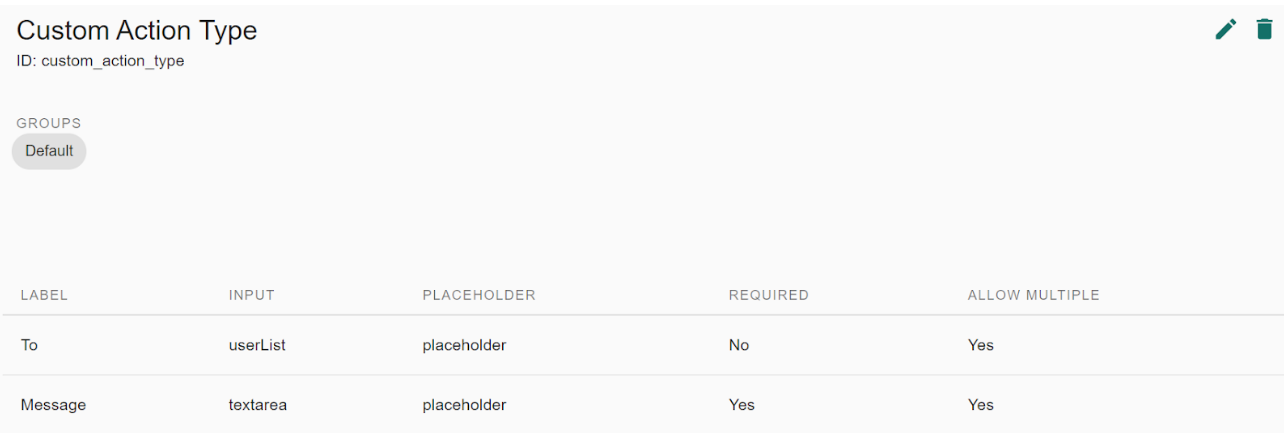Click the pencil edit icon
The height and width of the screenshot is (433, 1284).
pyautogui.click(x=1225, y=30)
